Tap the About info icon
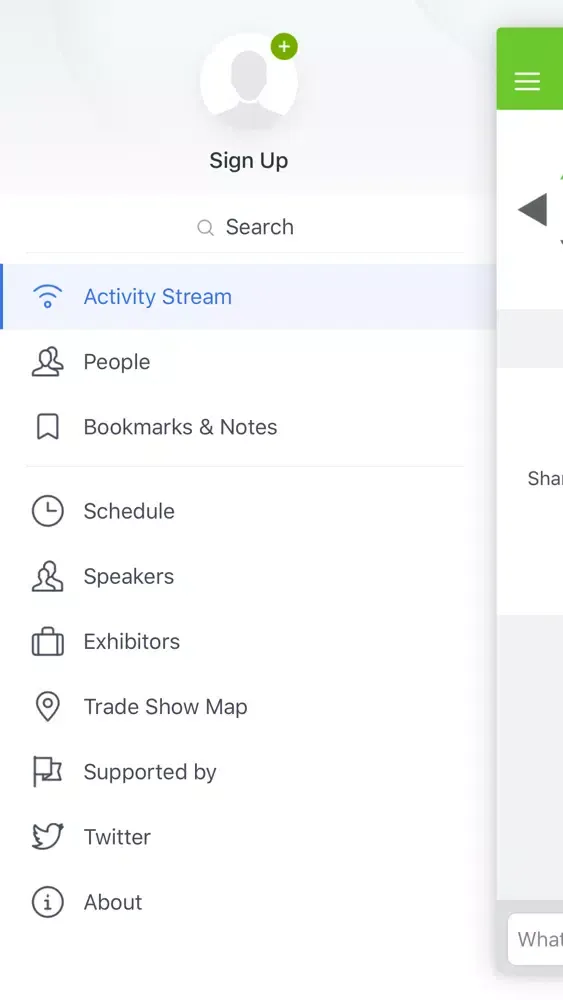Screen dimensions: 563x1000 pyautogui.click(x=48, y=902)
